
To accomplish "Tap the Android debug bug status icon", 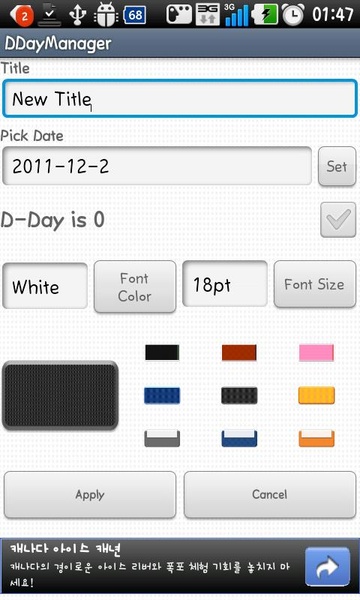I will click(105, 15).
